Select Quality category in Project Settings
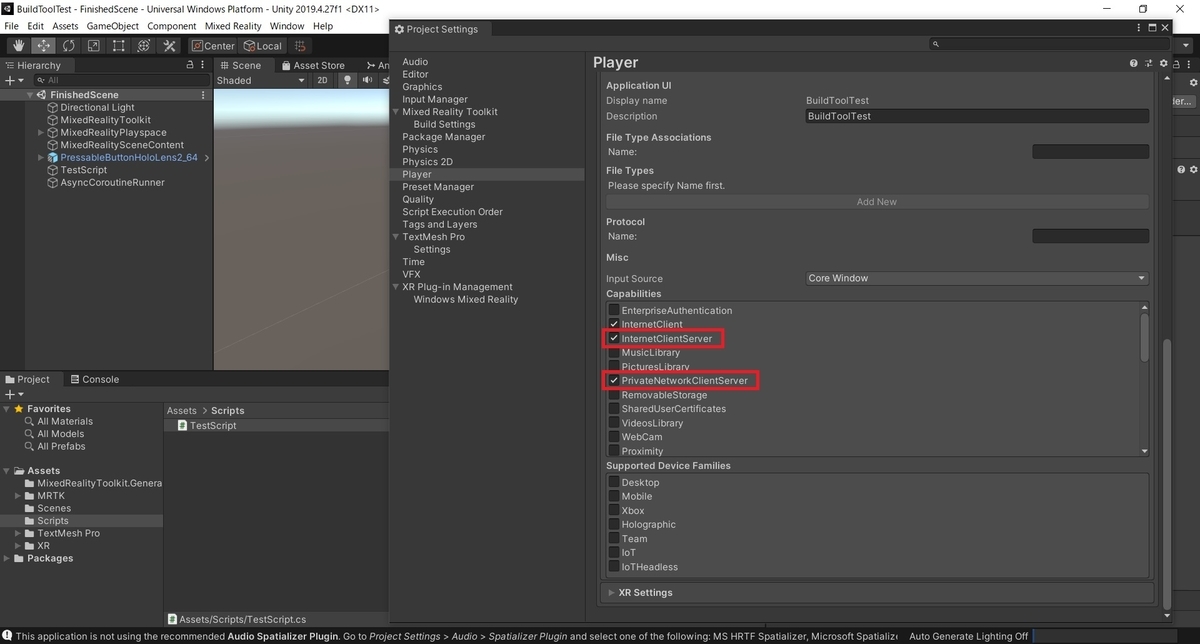This screenshot has width=1200, height=644. 418,199
